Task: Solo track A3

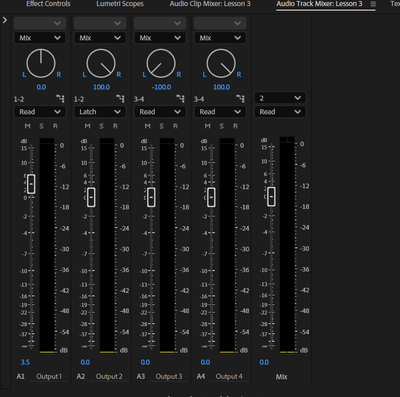Action: 162,126
